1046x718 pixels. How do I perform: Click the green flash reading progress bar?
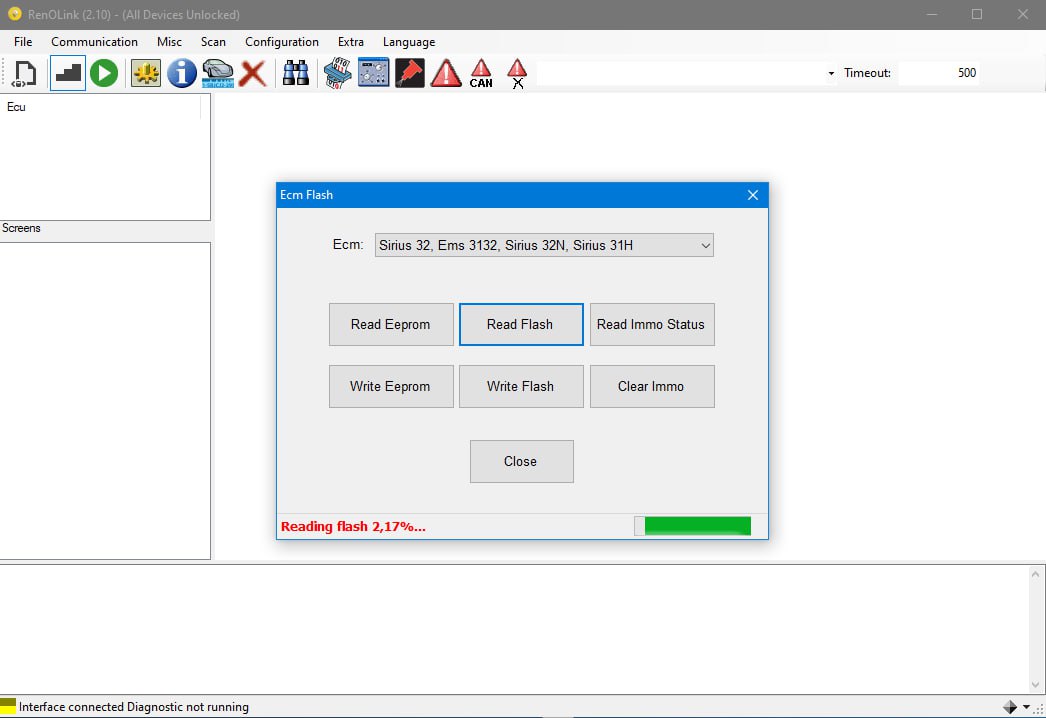(696, 526)
